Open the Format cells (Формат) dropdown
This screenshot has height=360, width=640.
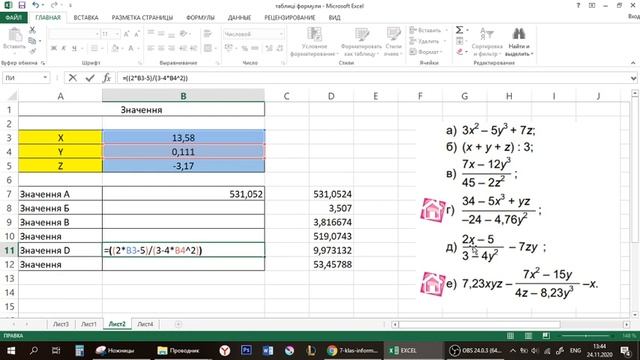pyautogui.click(x=426, y=52)
